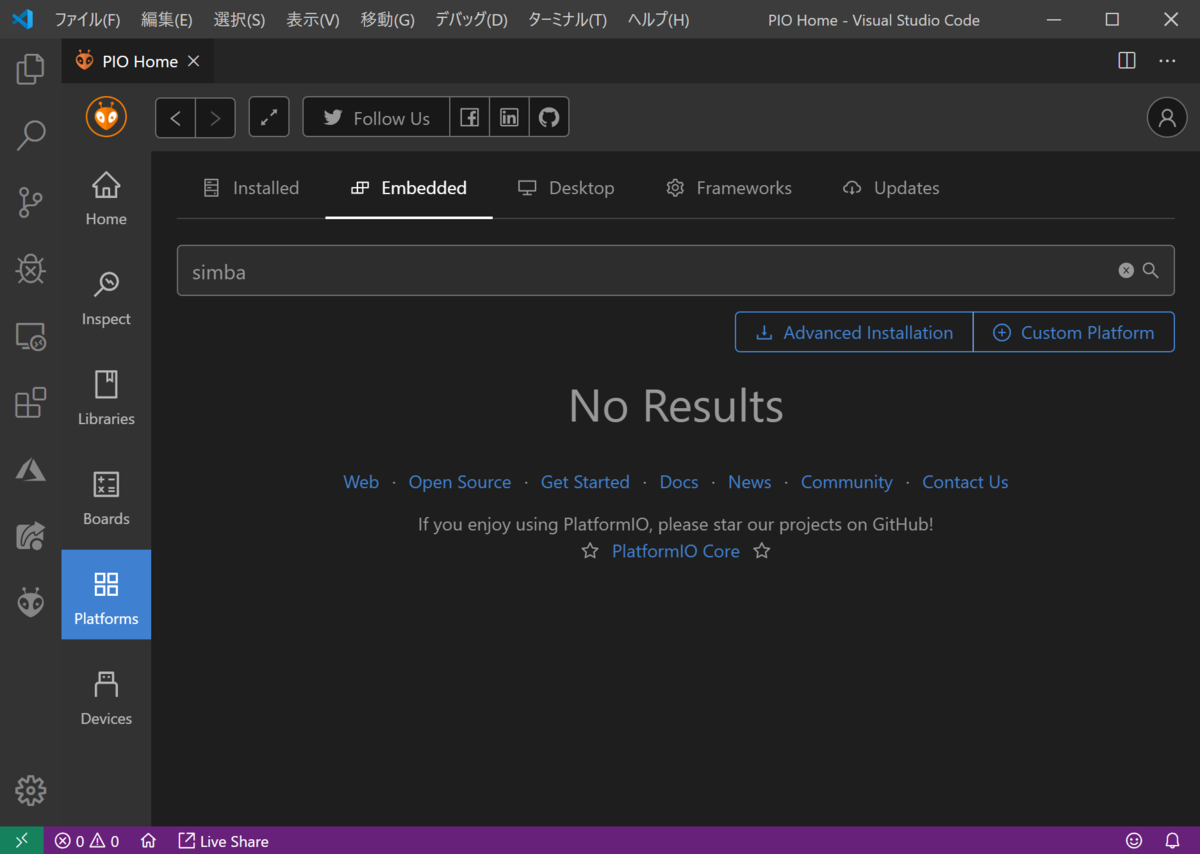Go to Libraries in PIO sidebar

coord(106,399)
